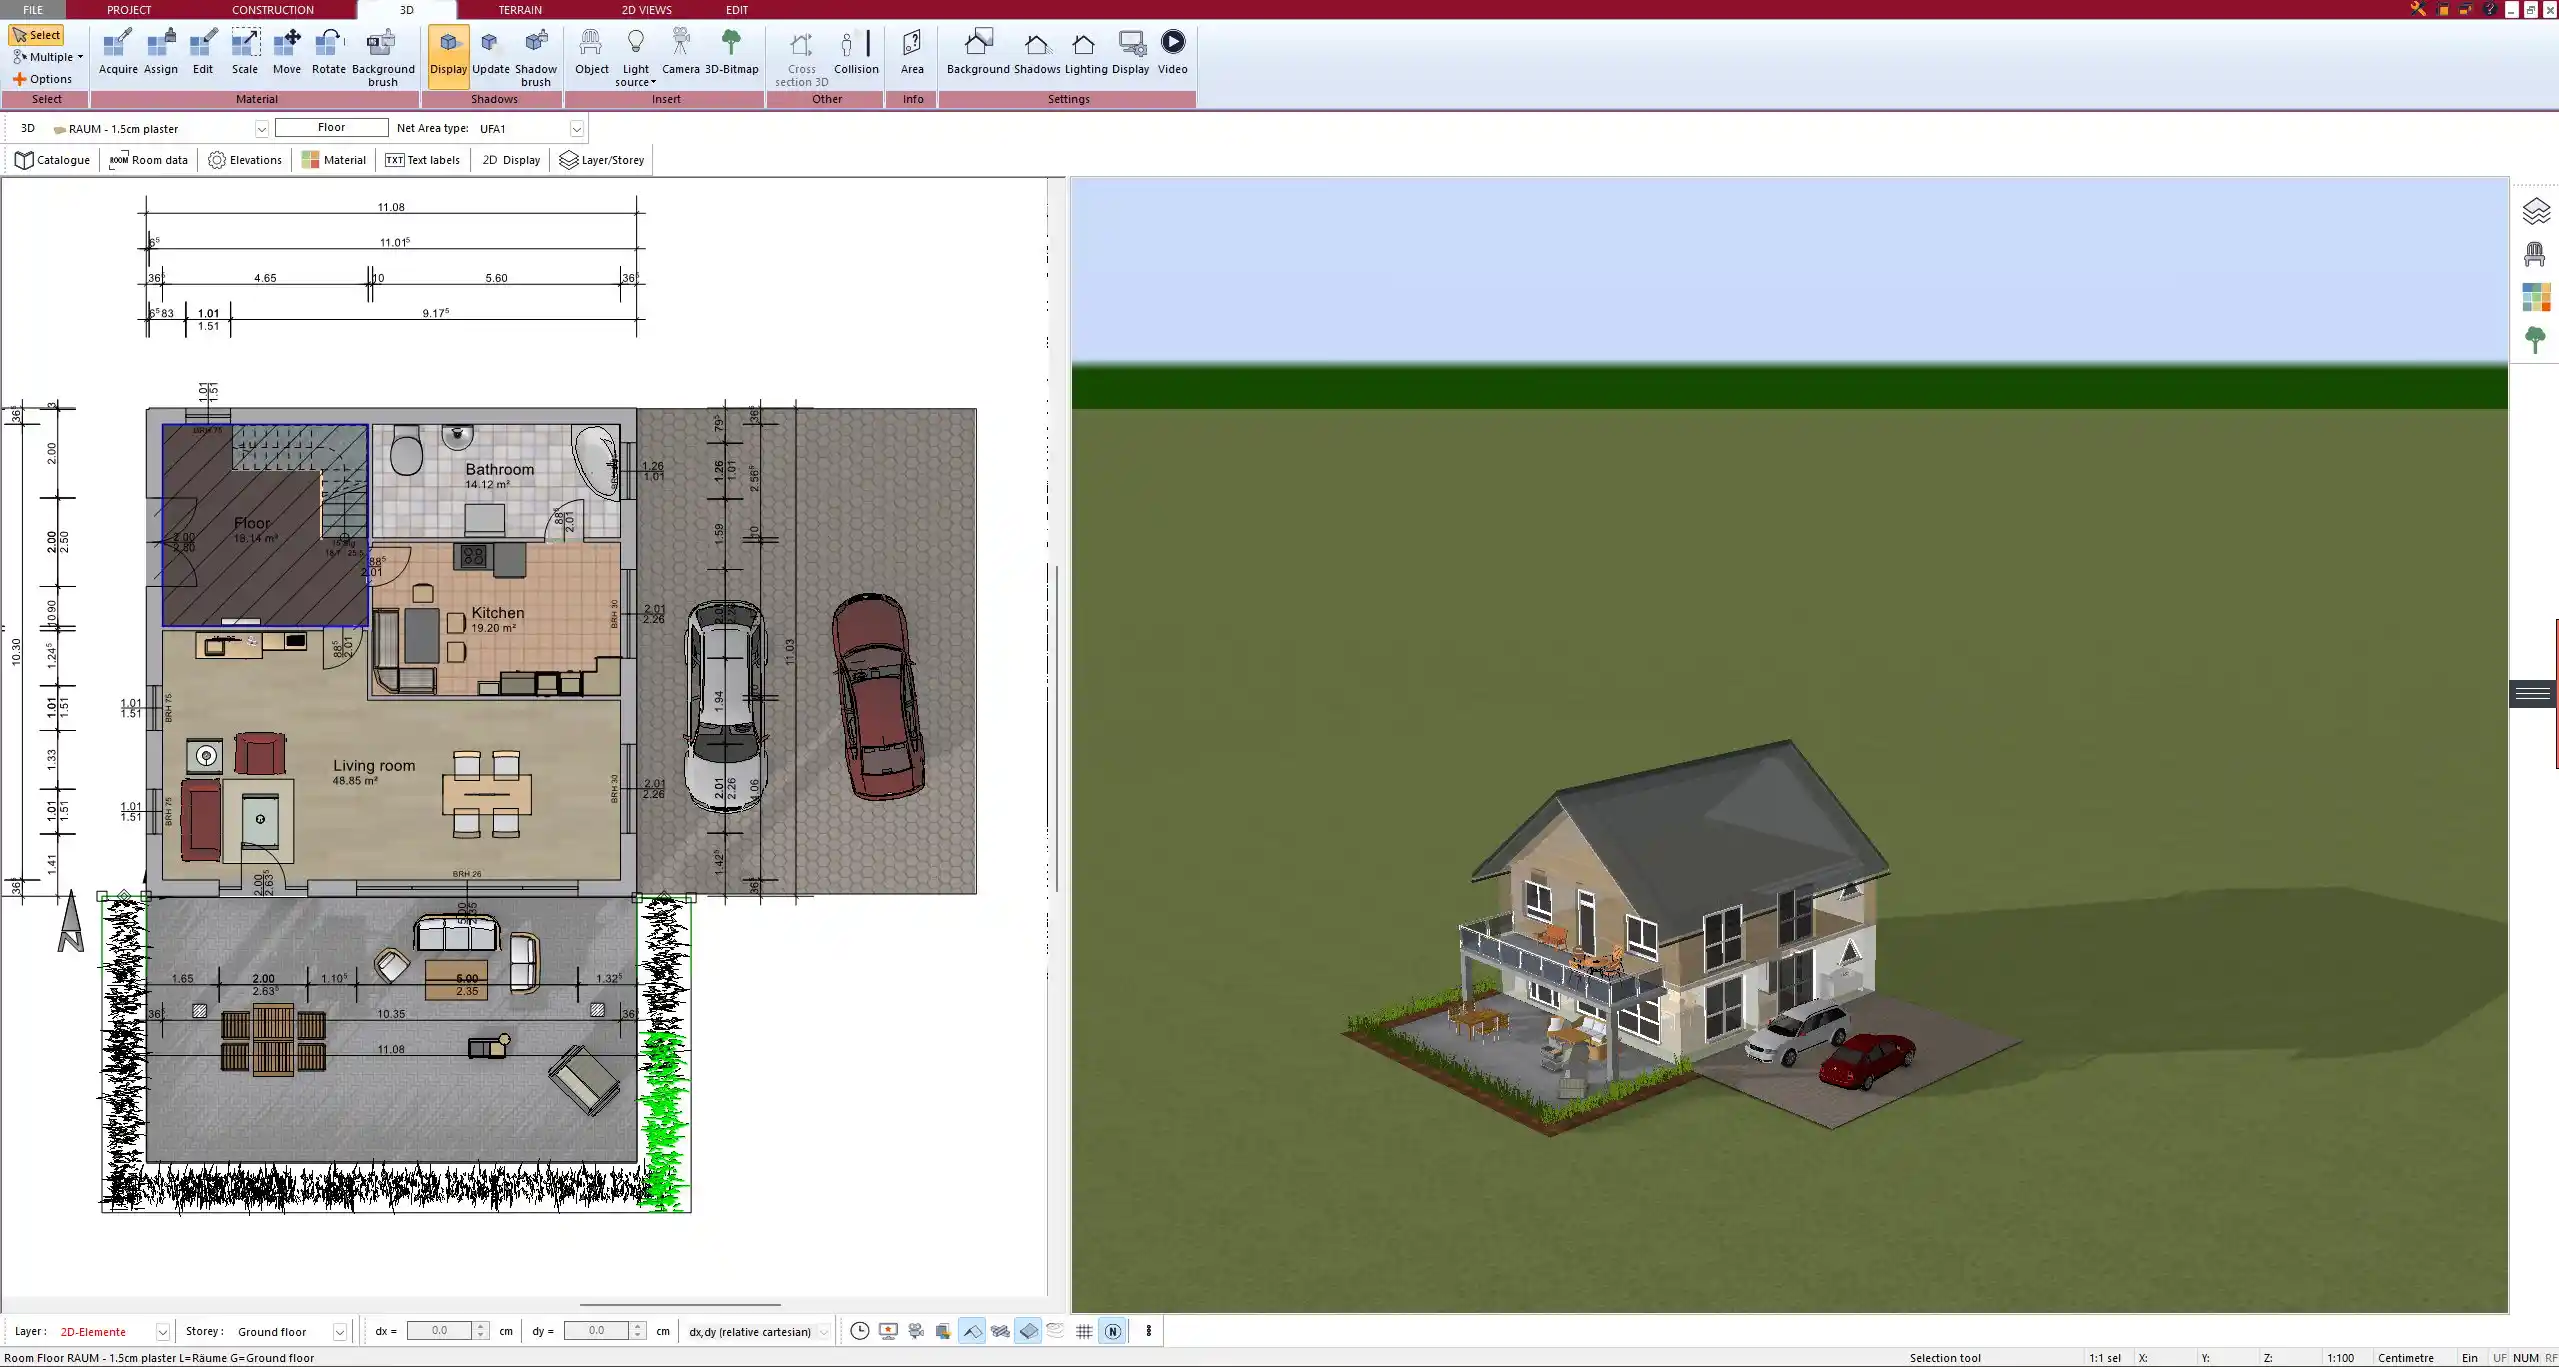Viewport: 2559px width, 1367px height.
Task: Open Layer/Storey settings
Action: tap(602, 160)
